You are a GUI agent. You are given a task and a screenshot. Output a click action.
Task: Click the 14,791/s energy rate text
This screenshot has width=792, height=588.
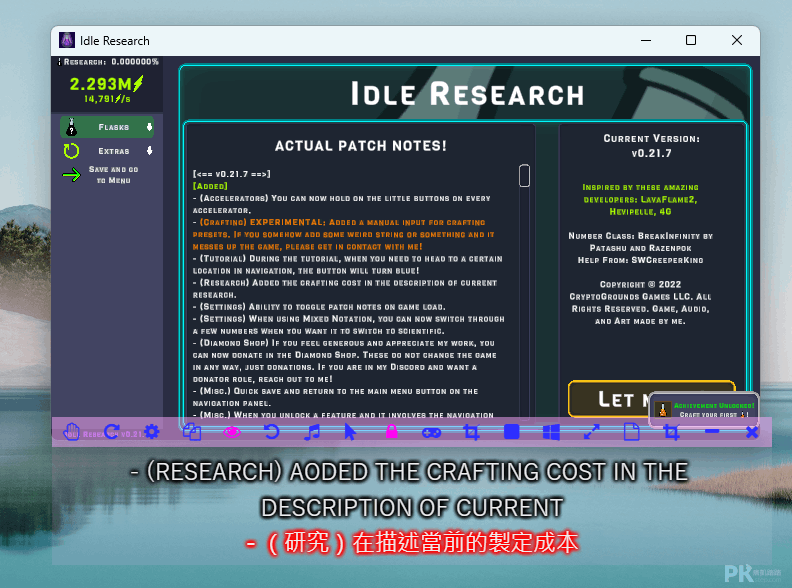107,99
